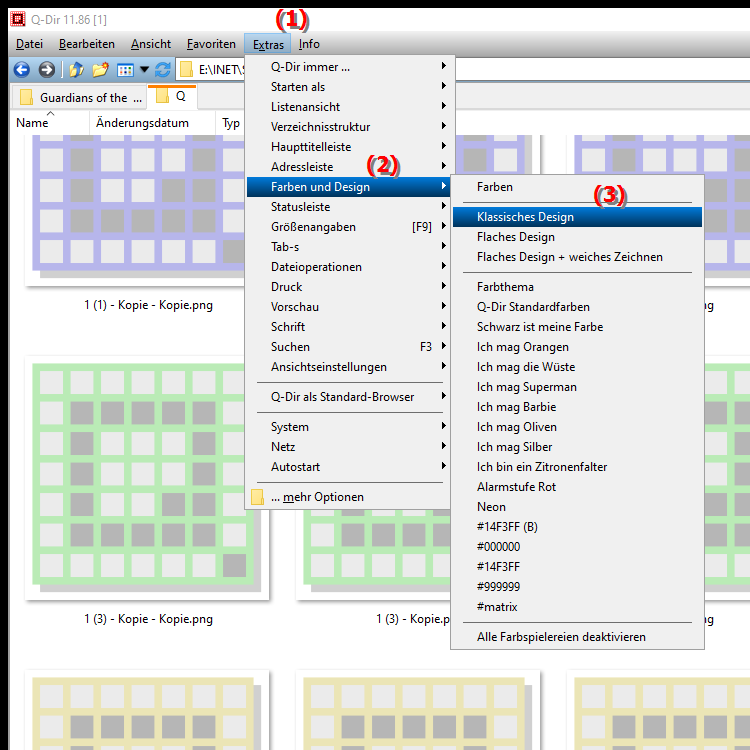This screenshot has width=750, height=750.
Task: Open the Bearbeiten menu
Action: coord(87,44)
